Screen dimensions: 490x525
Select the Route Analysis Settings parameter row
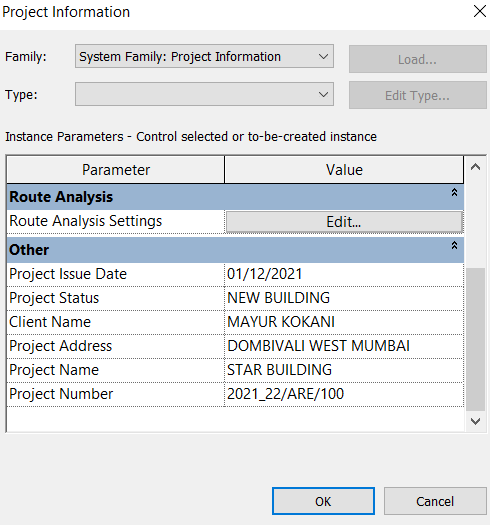pos(116,221)
